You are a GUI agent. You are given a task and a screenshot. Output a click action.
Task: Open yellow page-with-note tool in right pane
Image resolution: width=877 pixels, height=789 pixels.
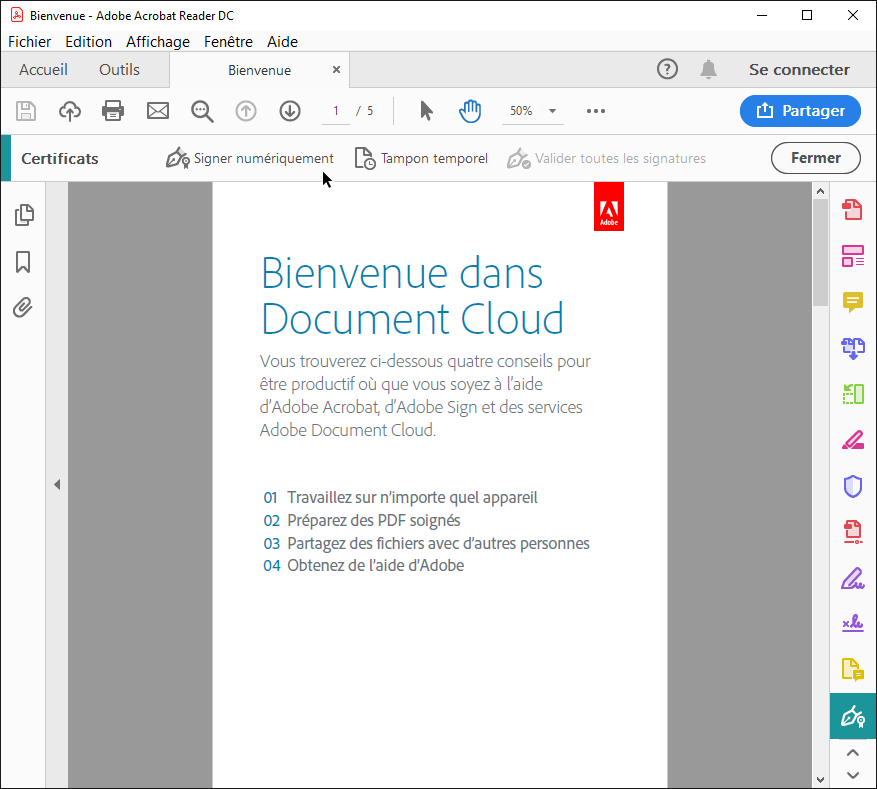(852, 669)
